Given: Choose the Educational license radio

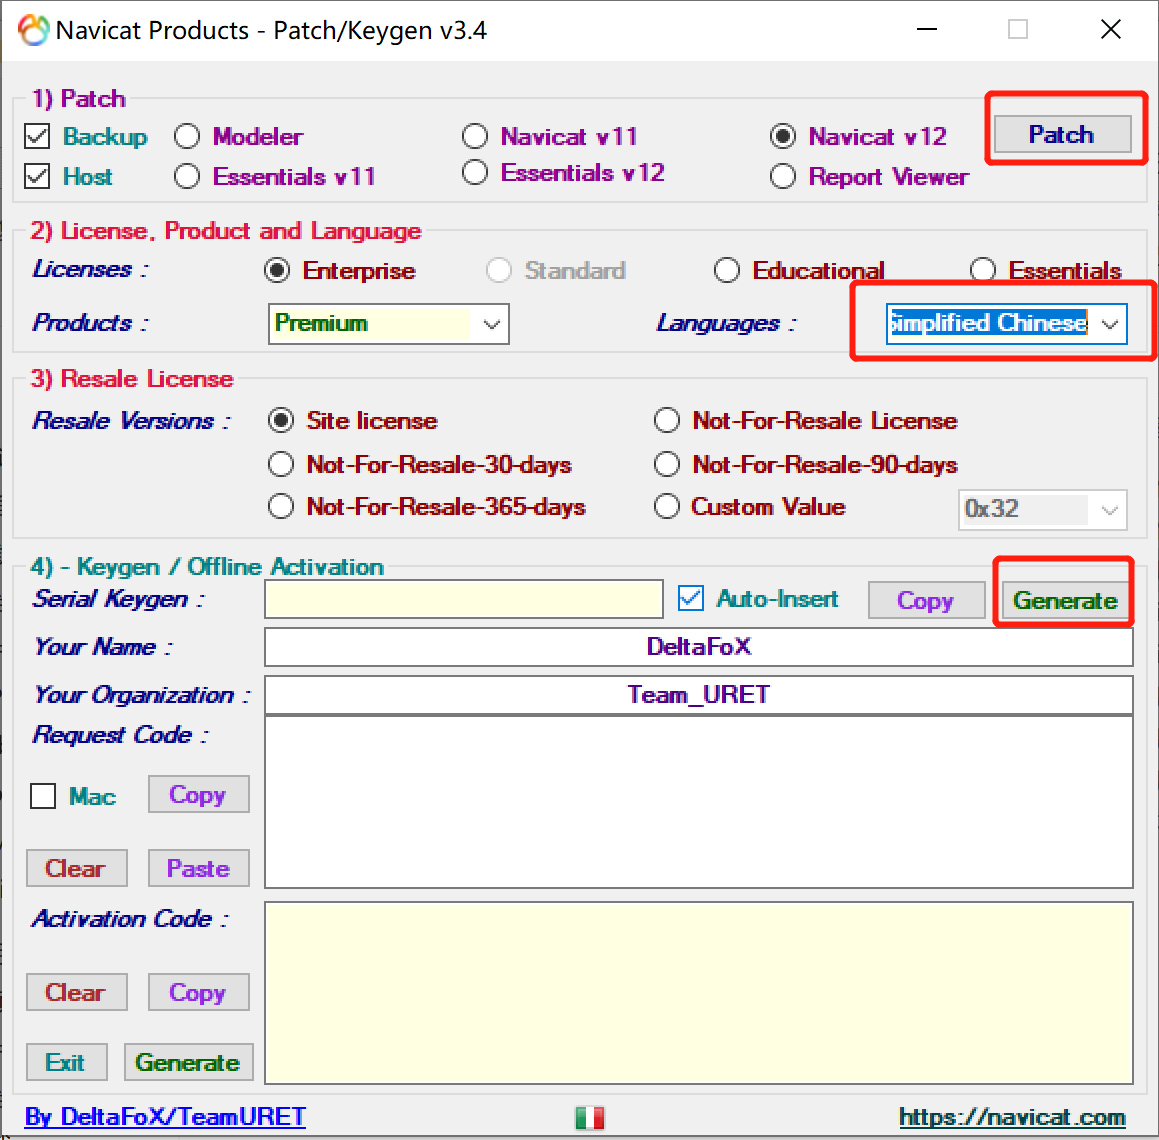Looking at the screenshot, I should click(x=727, y=271).
